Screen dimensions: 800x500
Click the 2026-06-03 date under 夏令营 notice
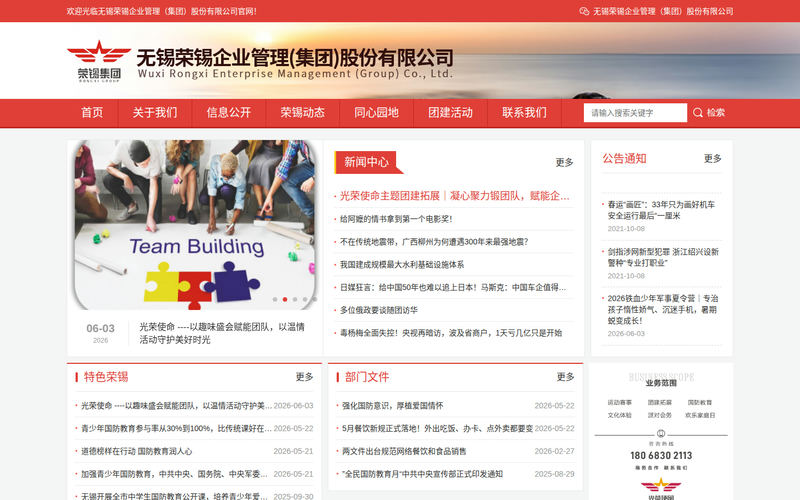tap(626, 334)
